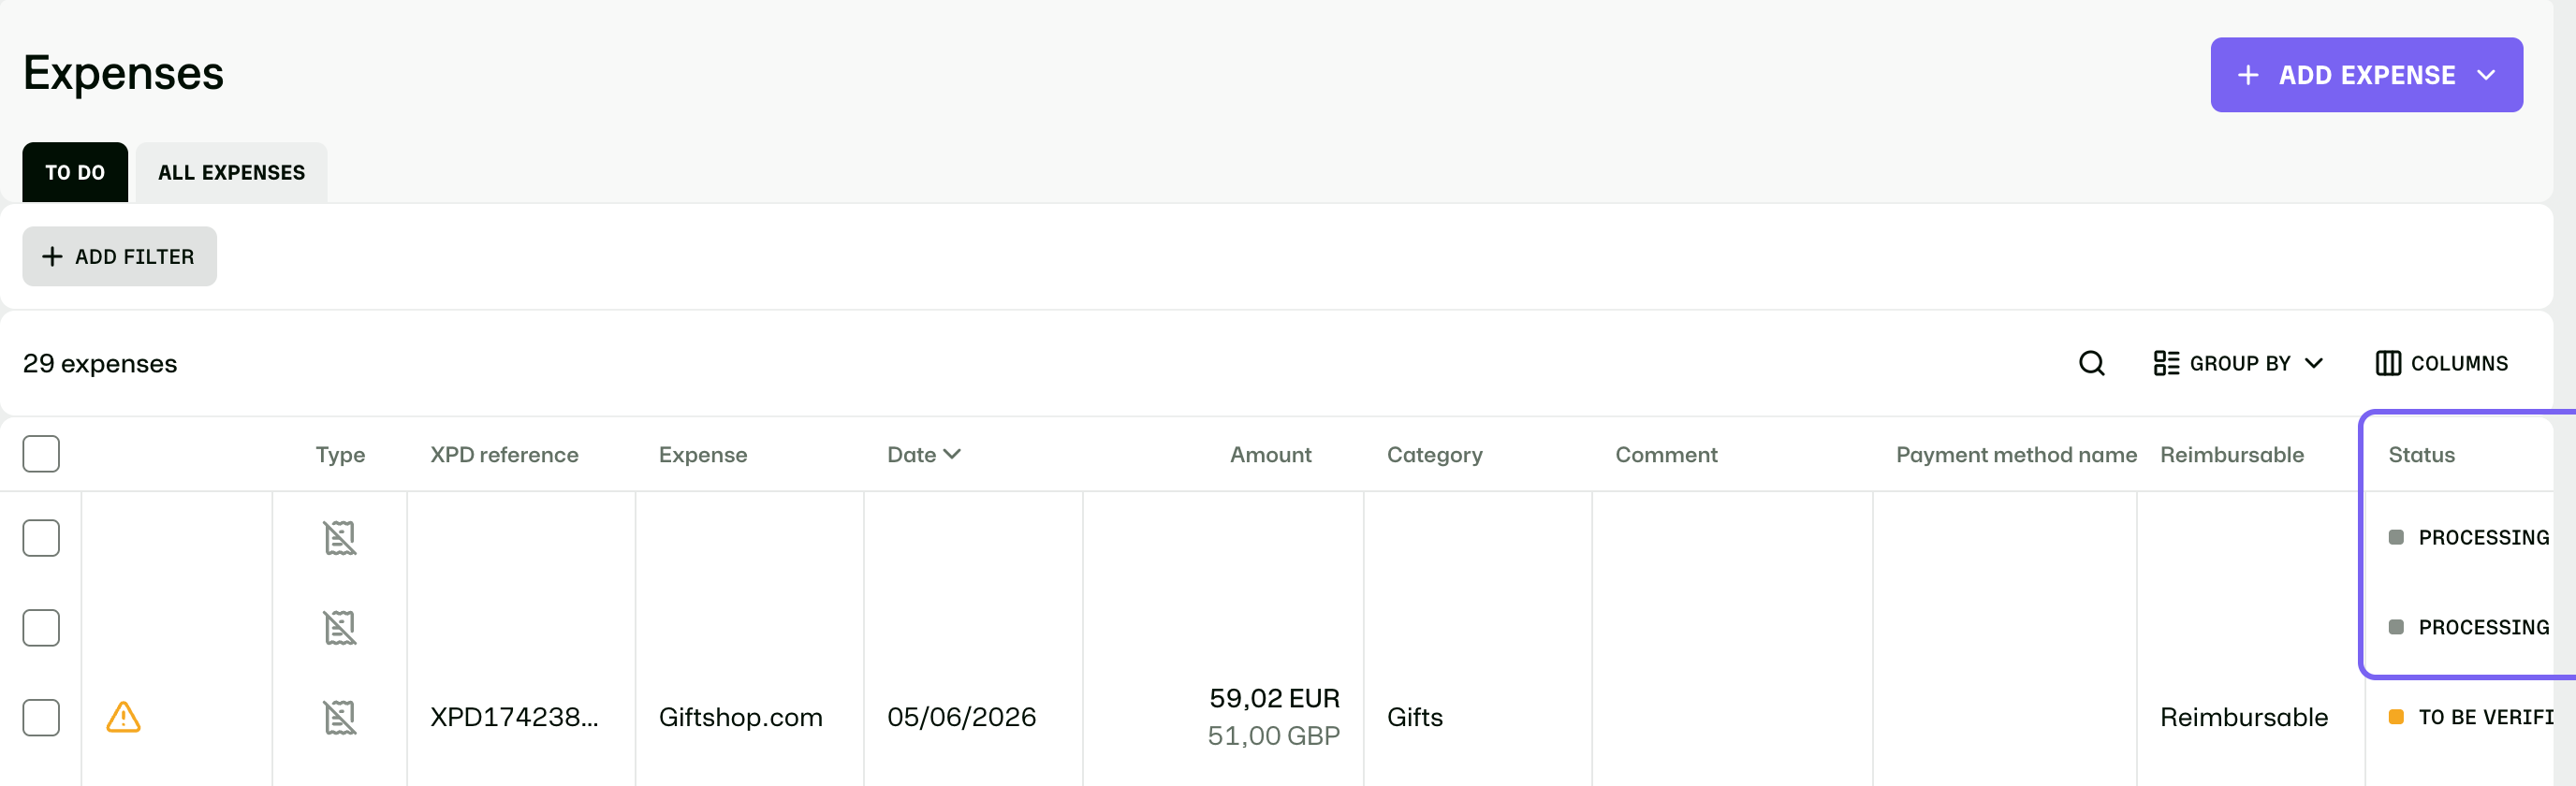The image size is (2576, 786).
Task: Switch to the To Do tab
Action: tap(75, 172)
